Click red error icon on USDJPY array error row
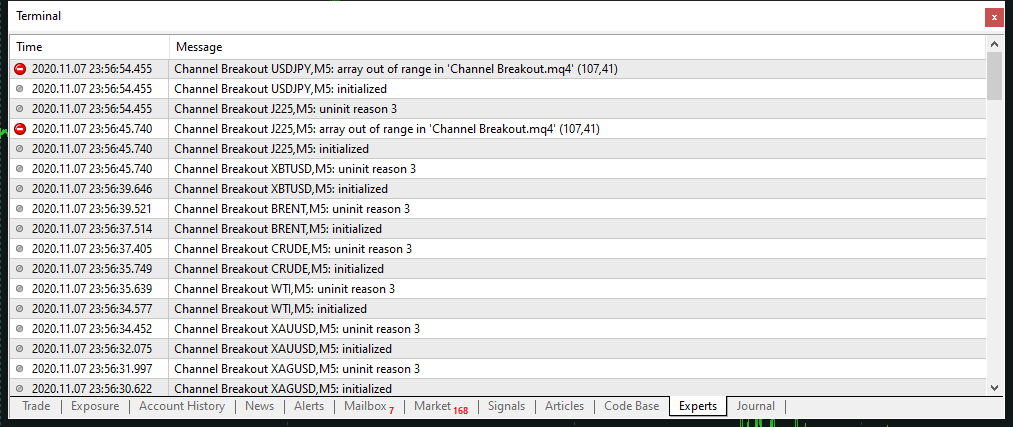The height and width of the screenshot is (427, 1013). [x=20, y=69]
